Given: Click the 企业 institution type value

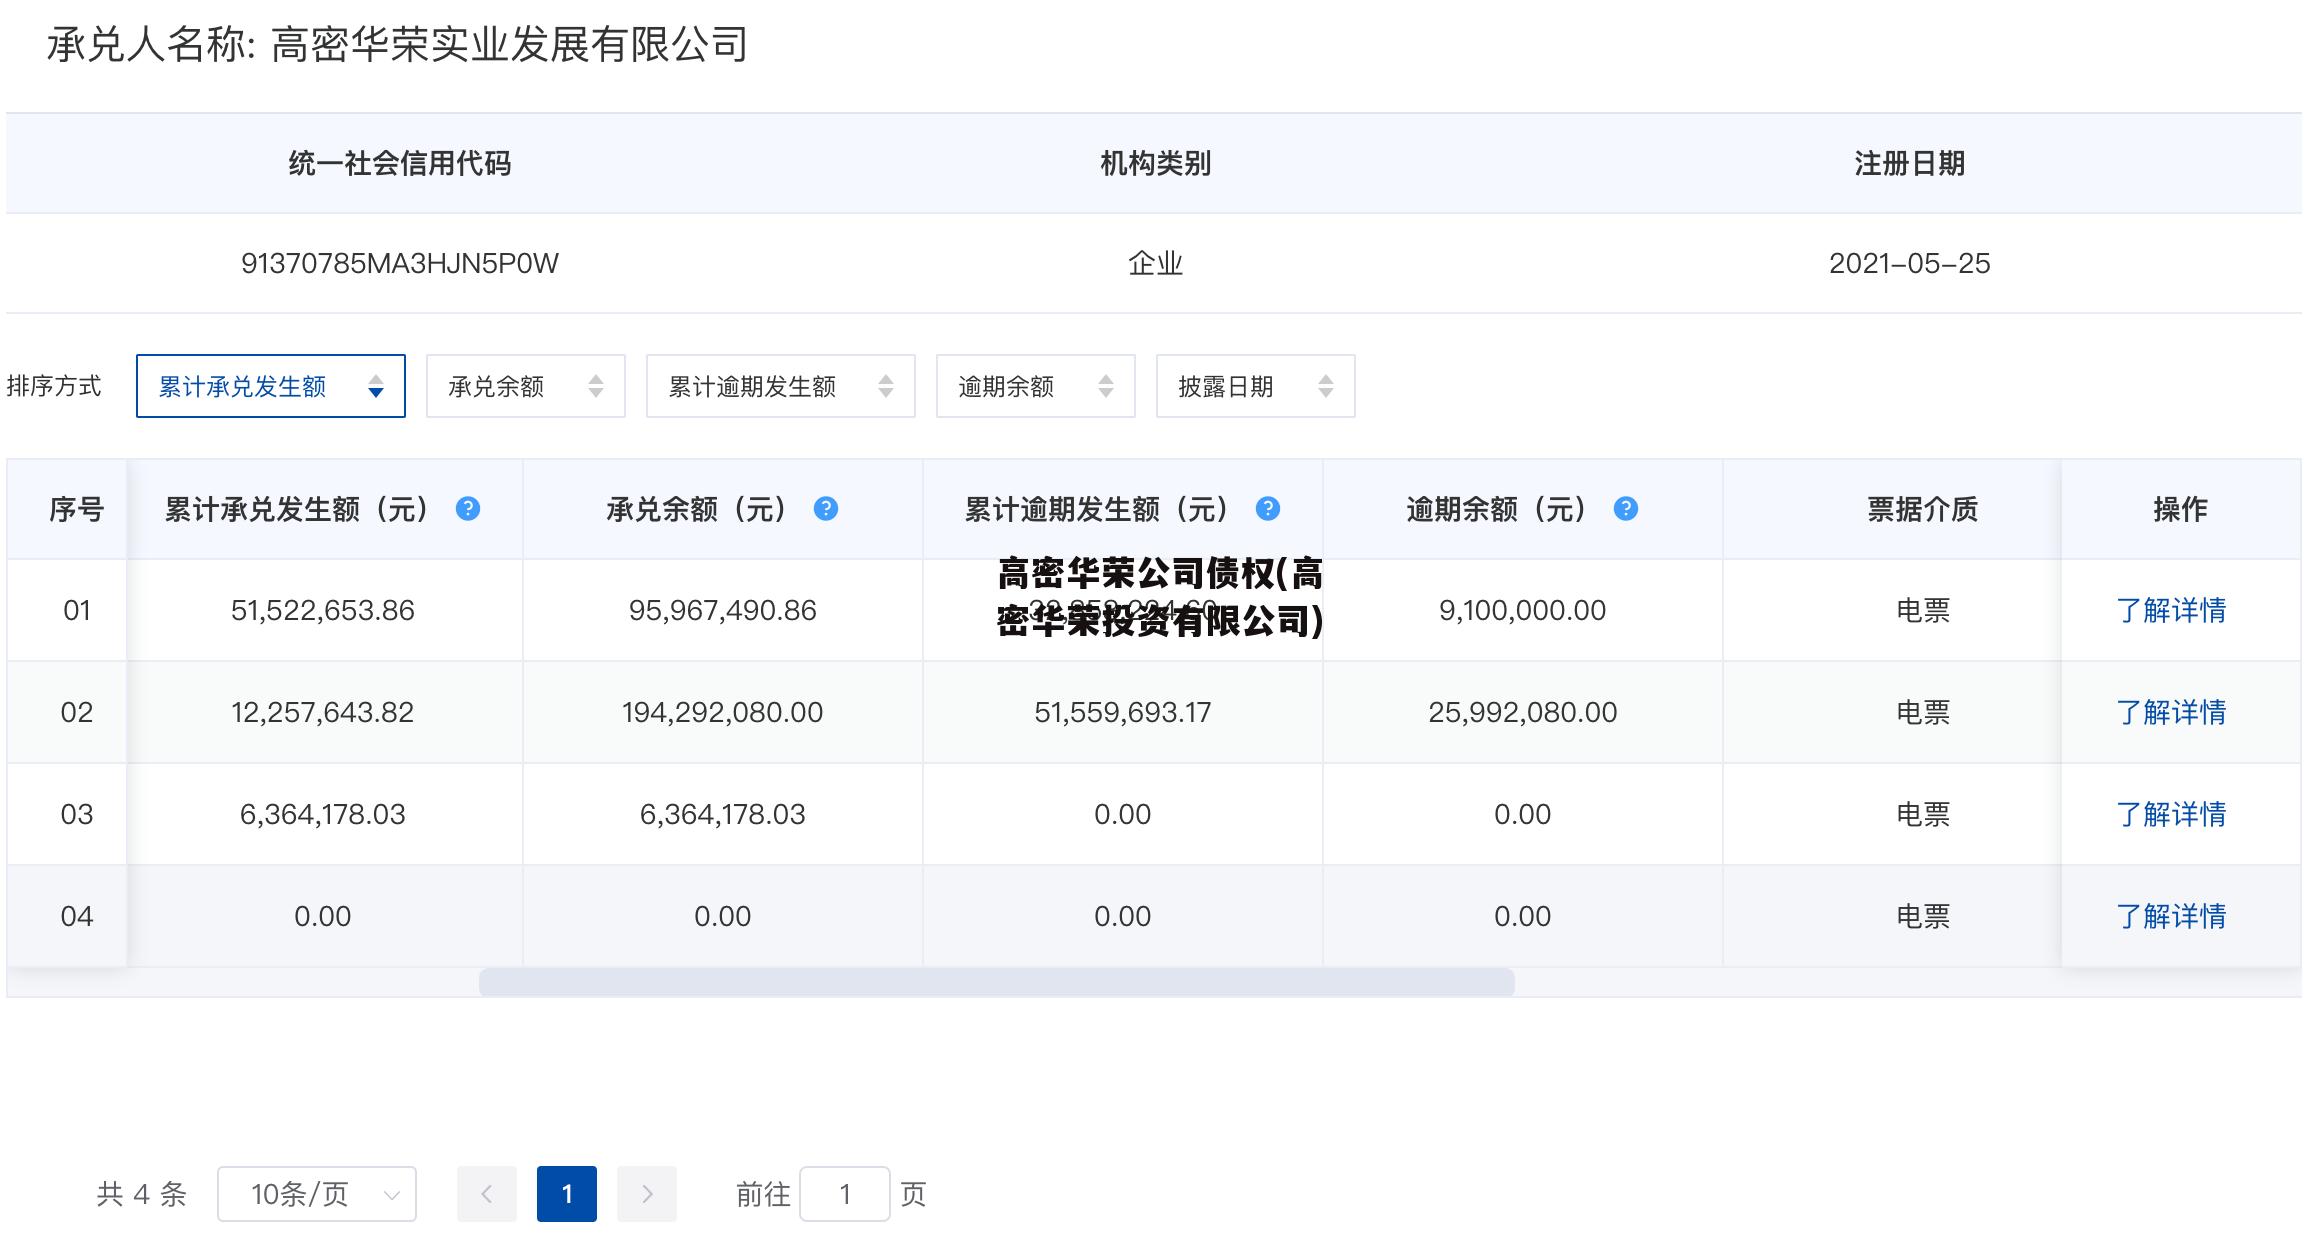Looking at the screenshot, I should tap(1156, 263).
